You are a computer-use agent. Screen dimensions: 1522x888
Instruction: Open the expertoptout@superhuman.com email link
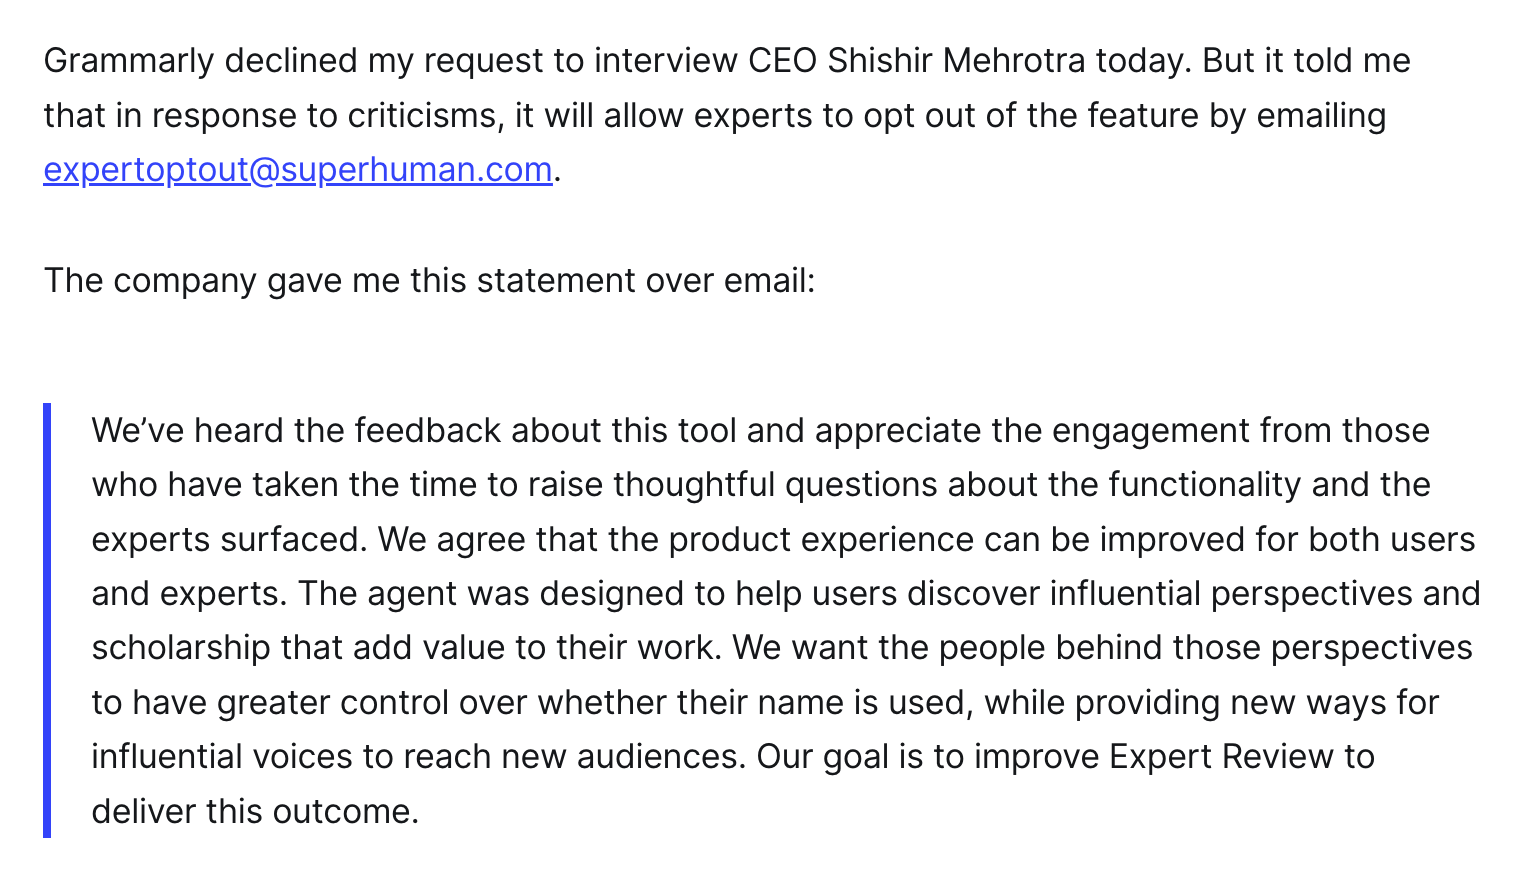[x=298, y=170]
